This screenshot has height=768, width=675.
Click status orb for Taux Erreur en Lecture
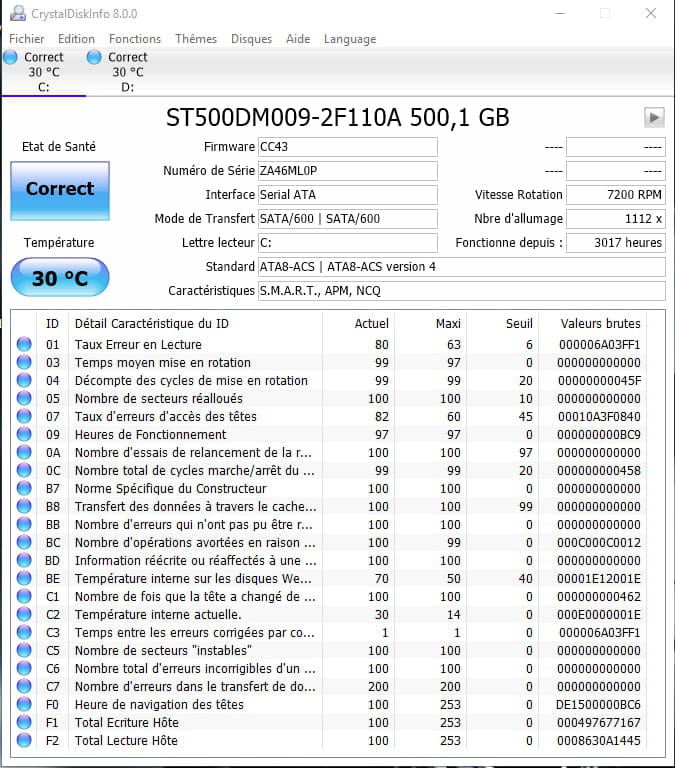[25, 345]
